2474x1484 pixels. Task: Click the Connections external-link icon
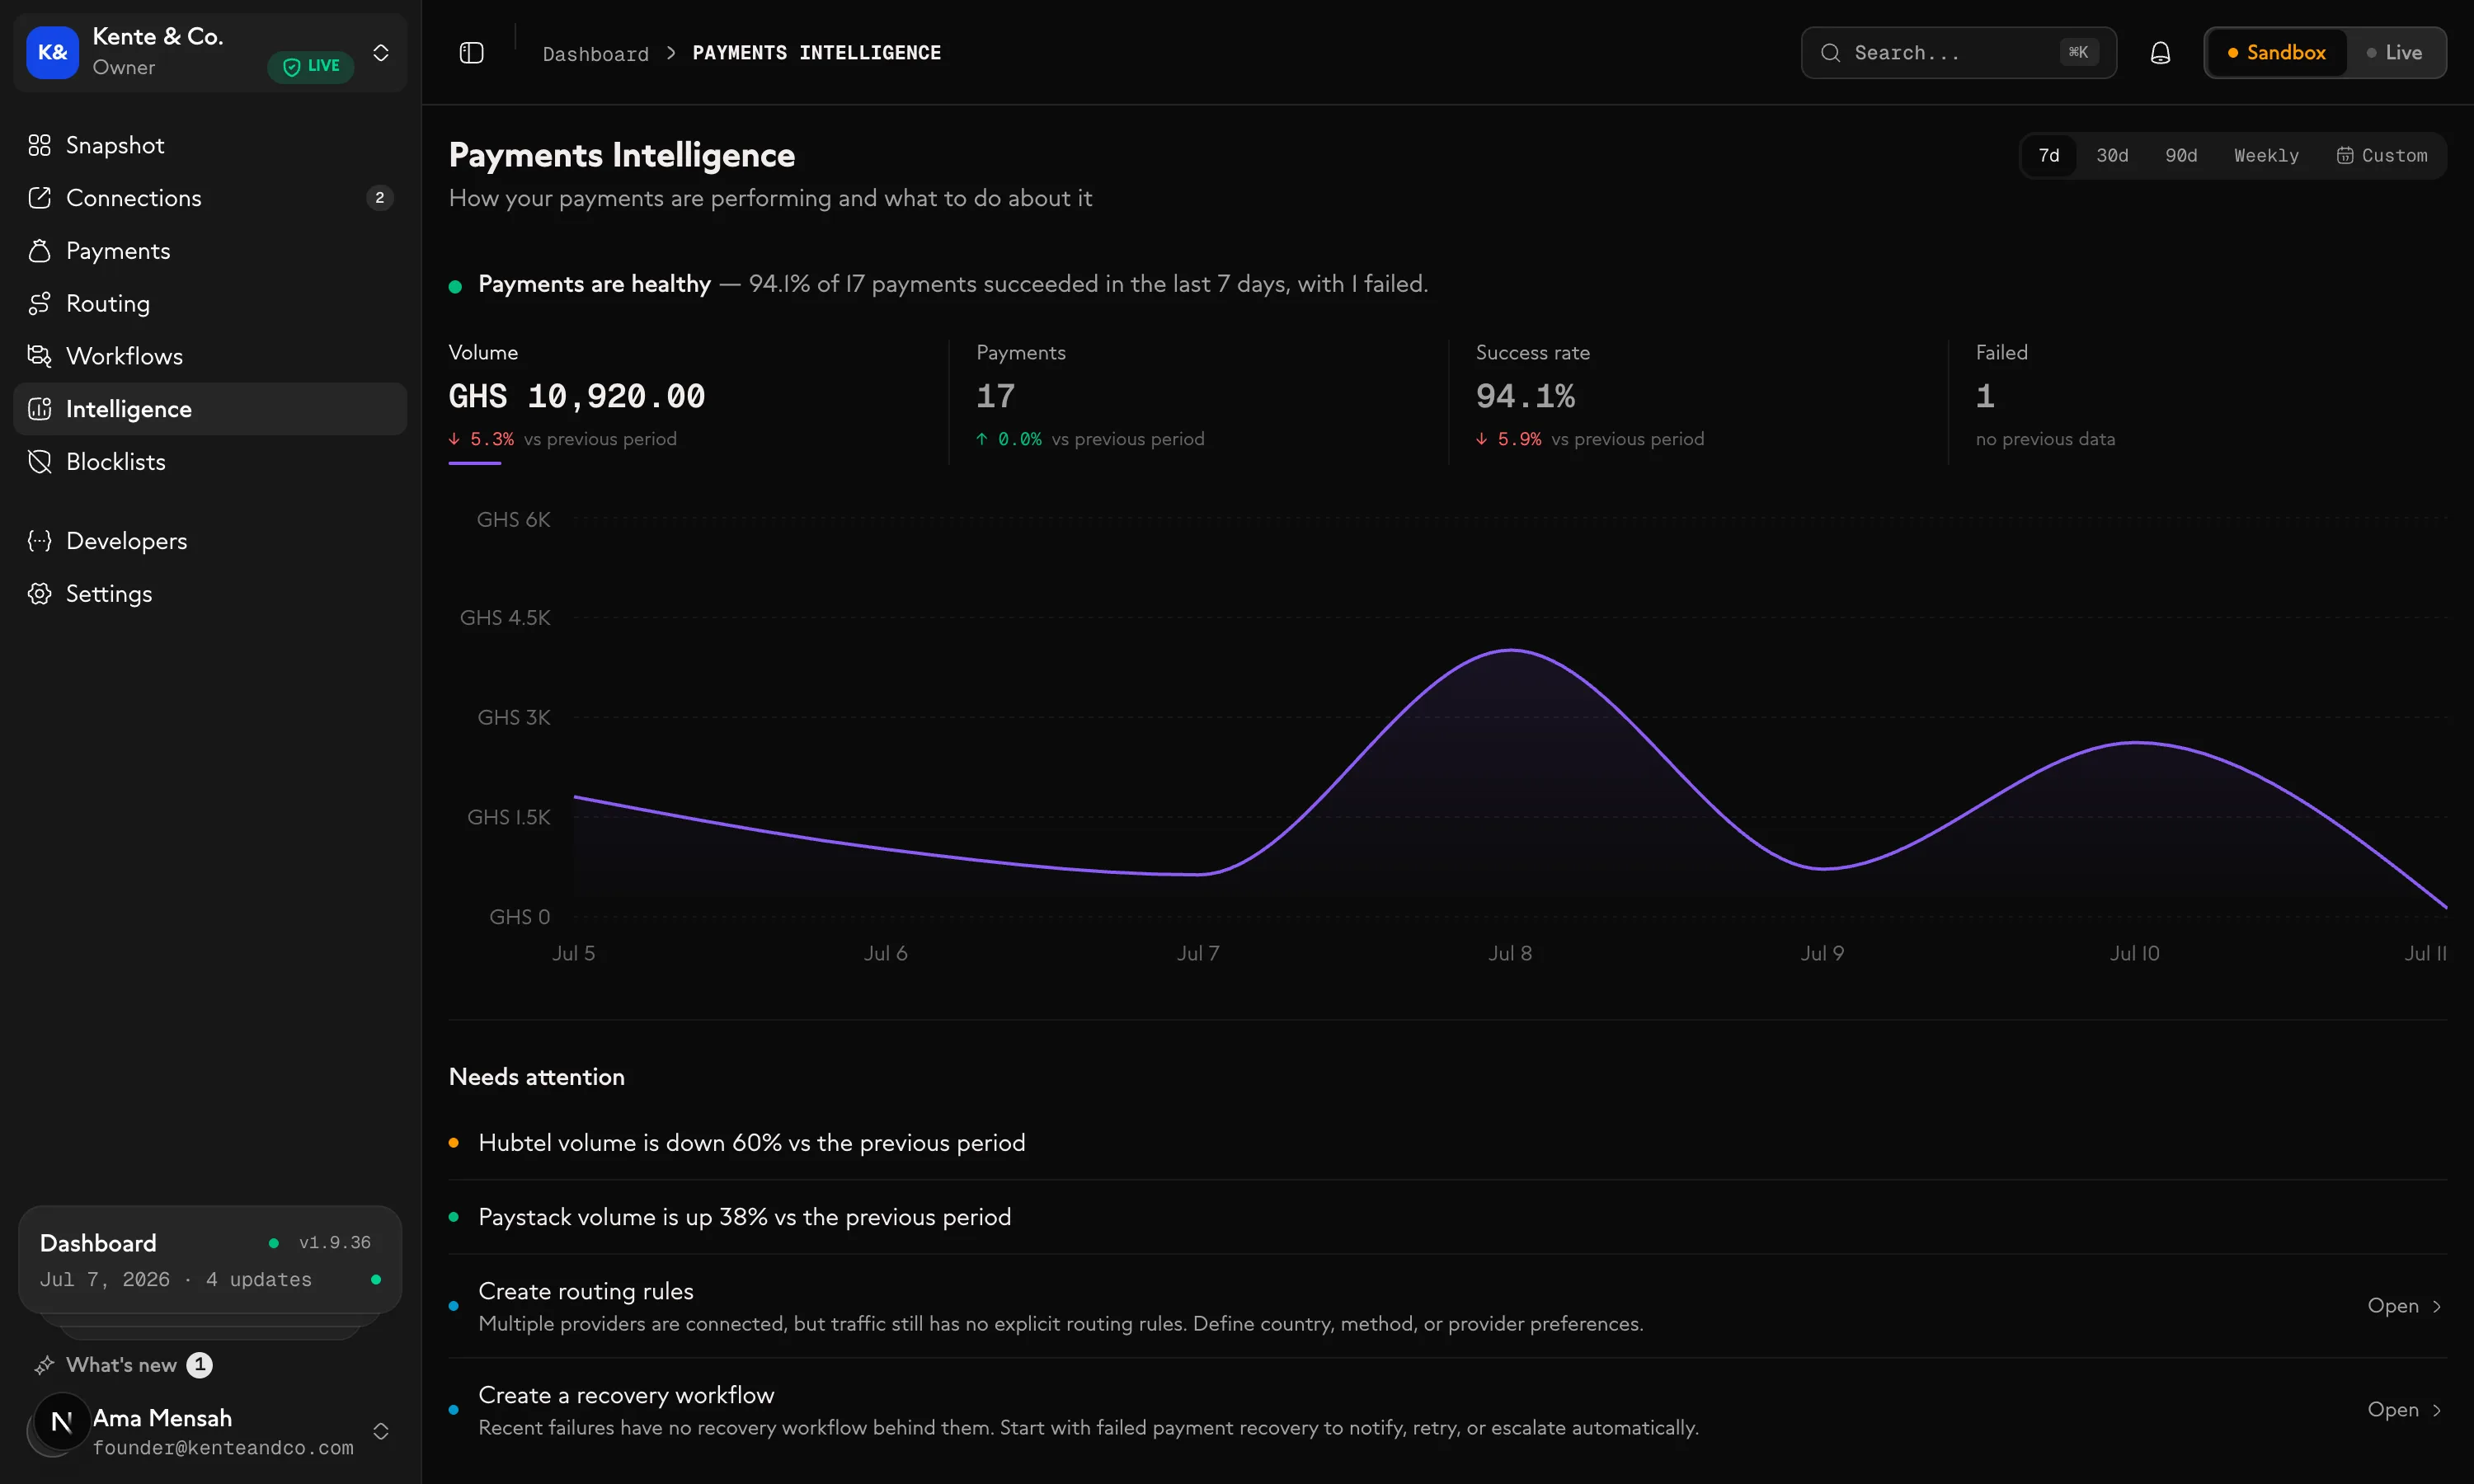tap(39, 198)
